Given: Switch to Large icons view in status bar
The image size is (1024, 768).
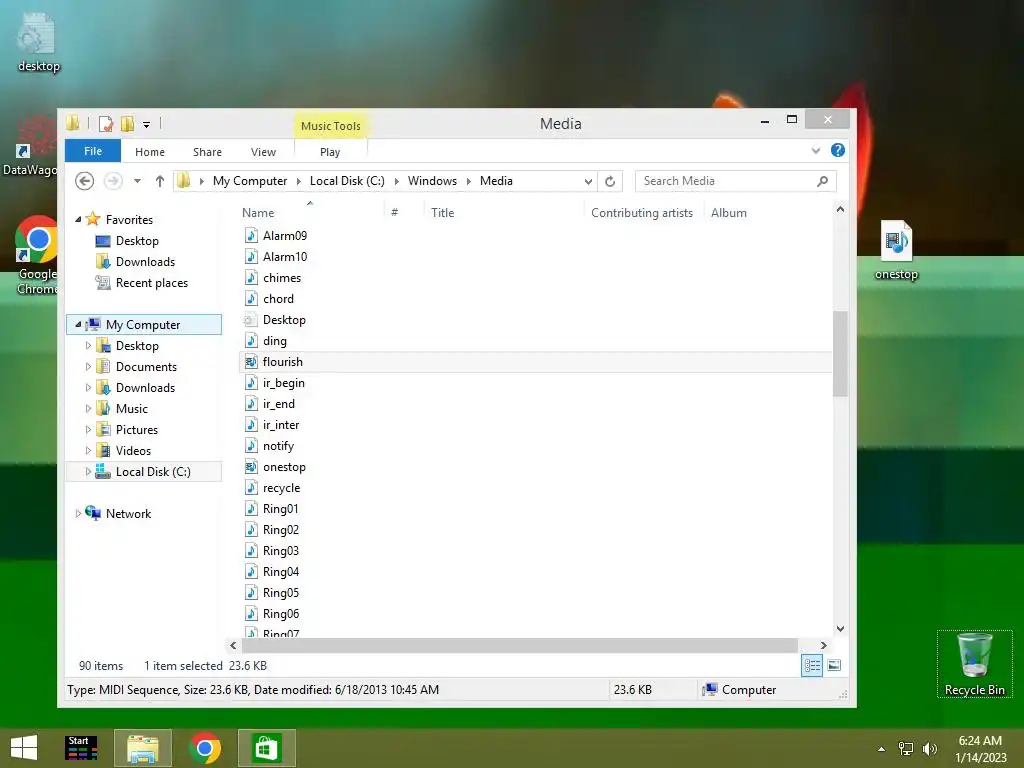Looking at the screenshot, I should 834,665.
